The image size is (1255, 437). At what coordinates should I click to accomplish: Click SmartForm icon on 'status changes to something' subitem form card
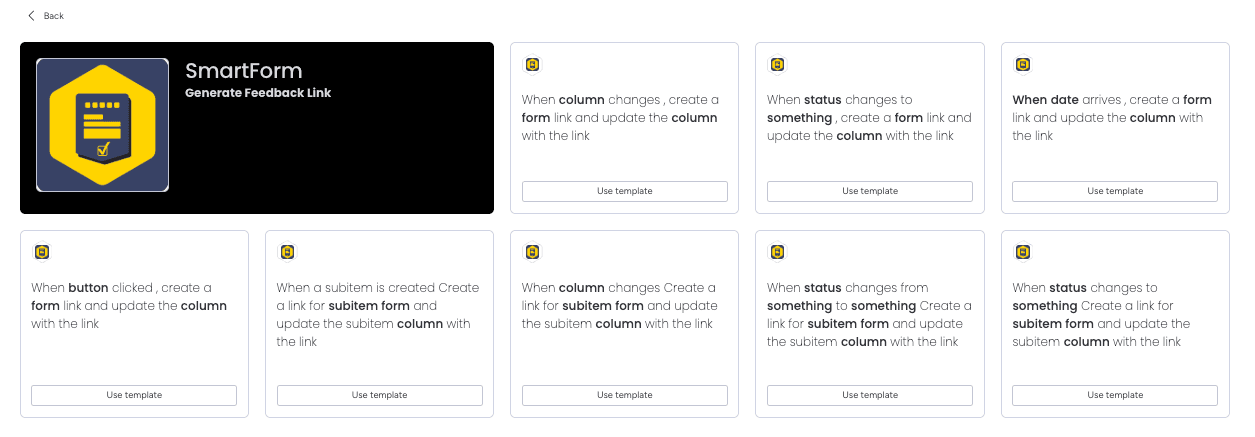click(x=1023, y=252)
